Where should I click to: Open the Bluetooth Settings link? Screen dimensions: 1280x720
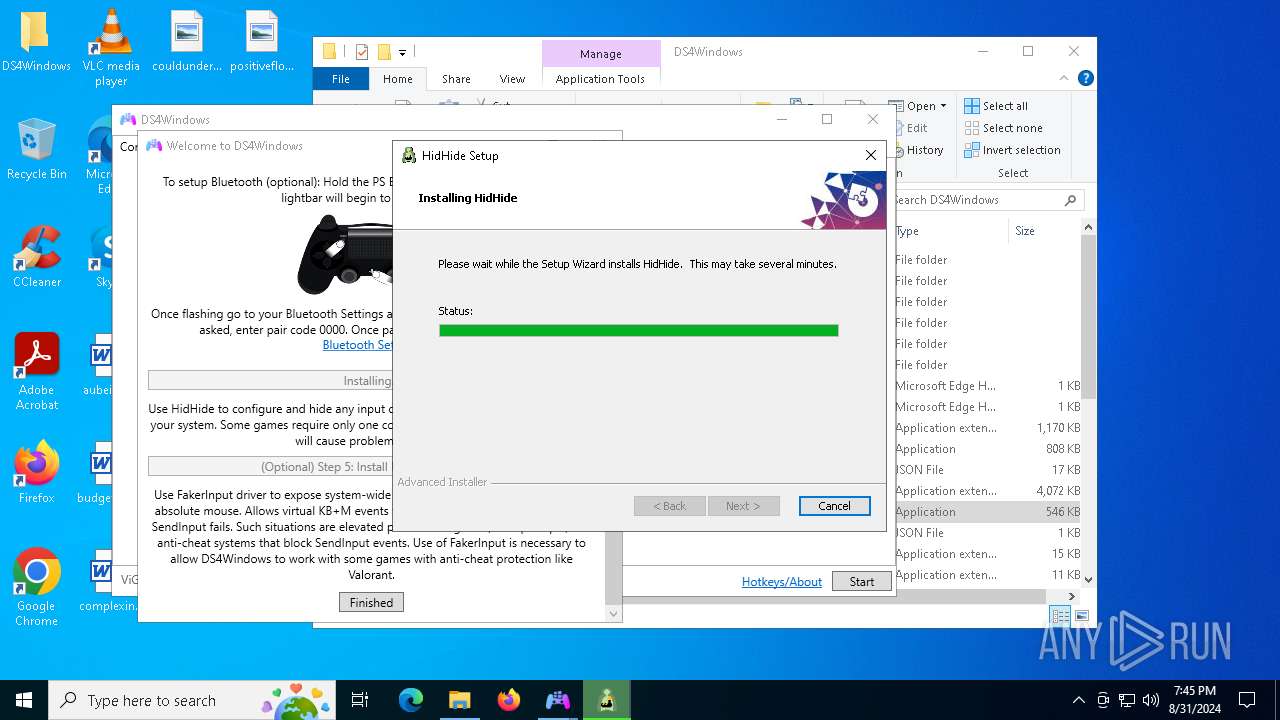pyautogui.click(x=357, y=345)
